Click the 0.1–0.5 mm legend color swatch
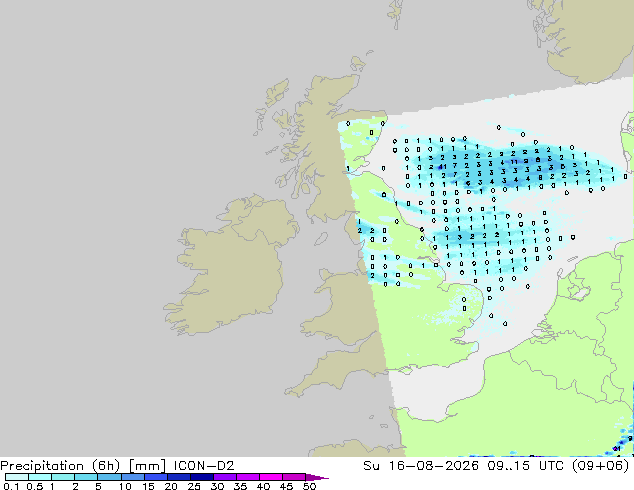634x490 pixels. 17,477
